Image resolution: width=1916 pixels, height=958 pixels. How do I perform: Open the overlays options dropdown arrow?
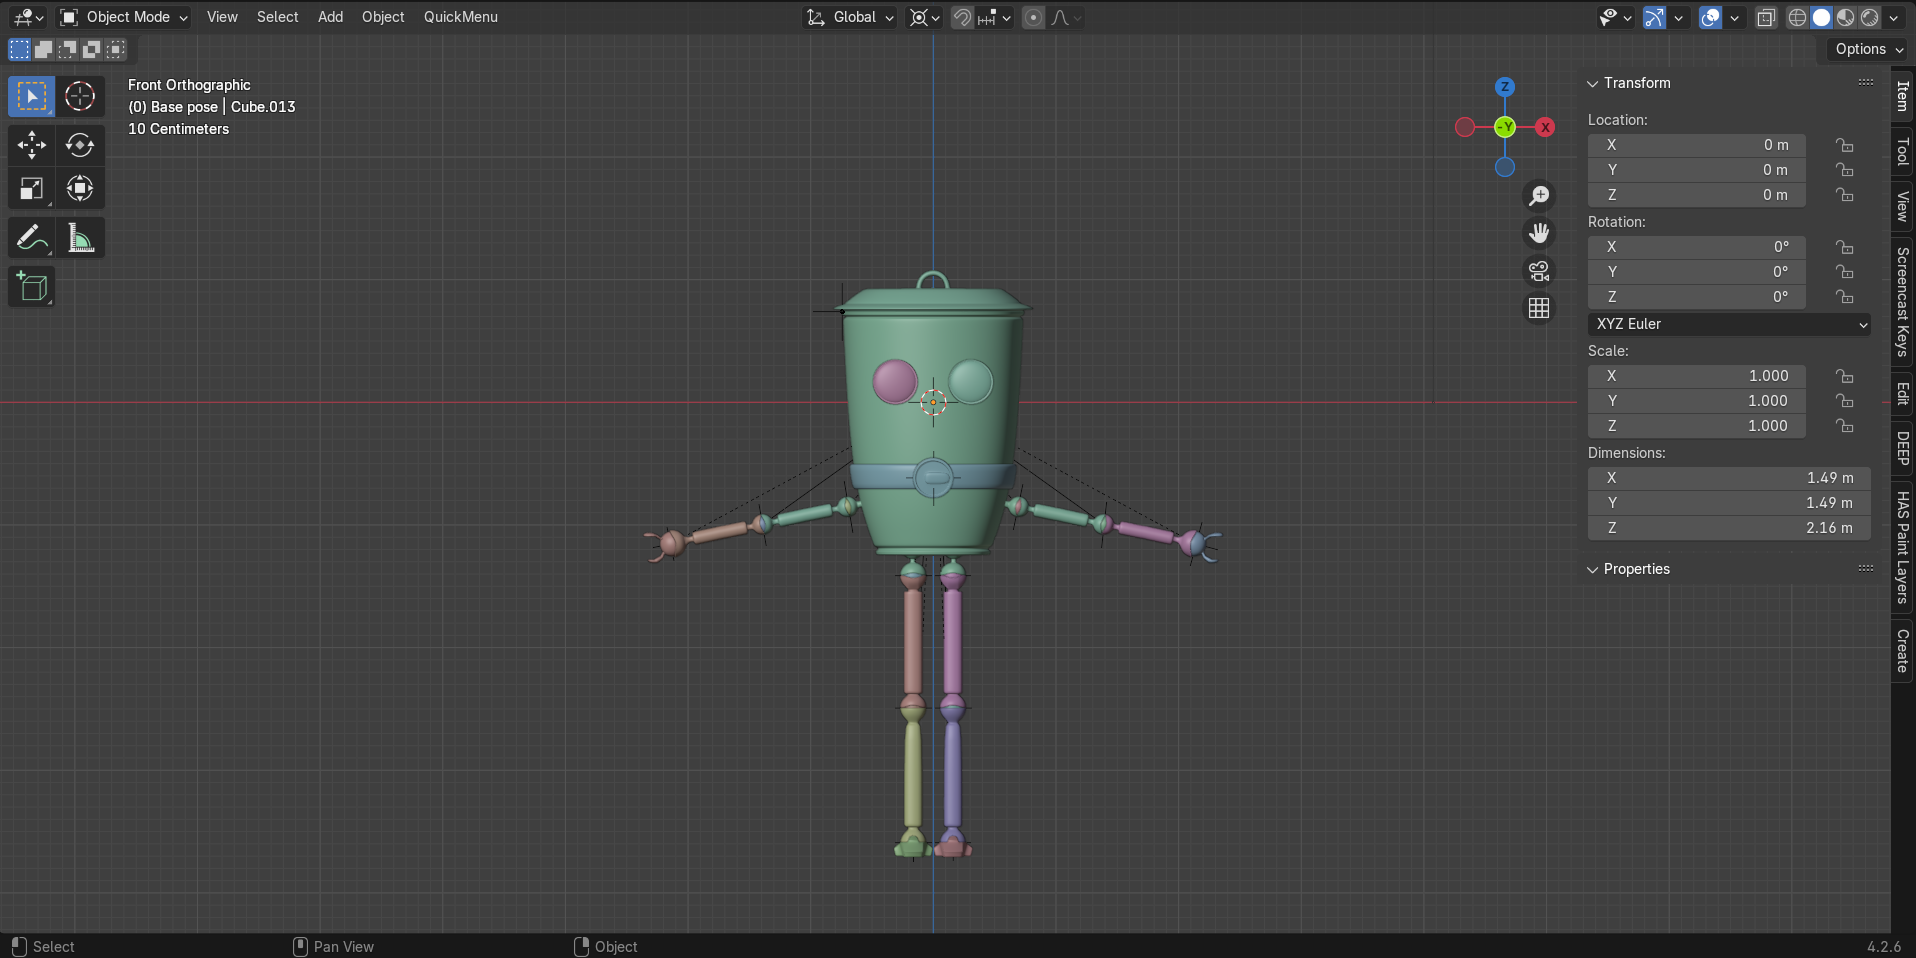tap(1735, 17)
